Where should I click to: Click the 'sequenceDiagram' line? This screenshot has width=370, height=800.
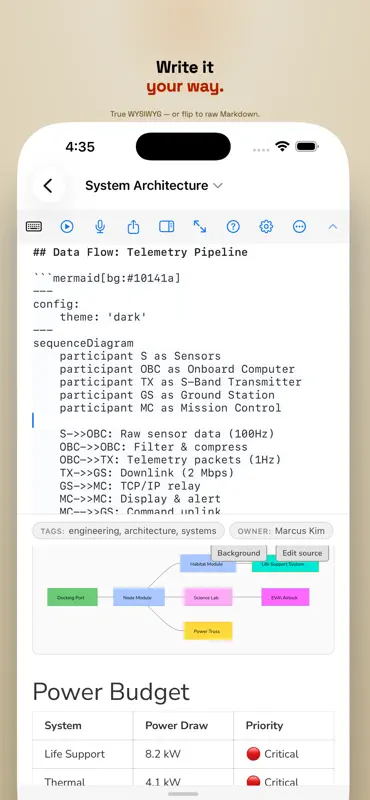[x=83, y=343]
